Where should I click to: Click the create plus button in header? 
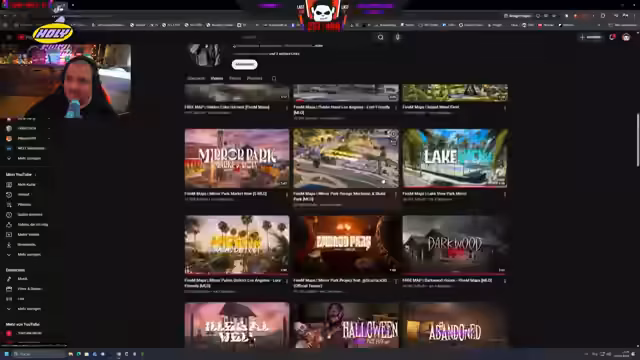pos(591,37)
